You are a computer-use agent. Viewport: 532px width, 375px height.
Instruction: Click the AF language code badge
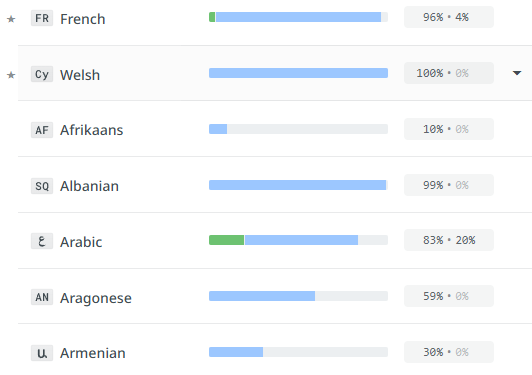[42, 130]
